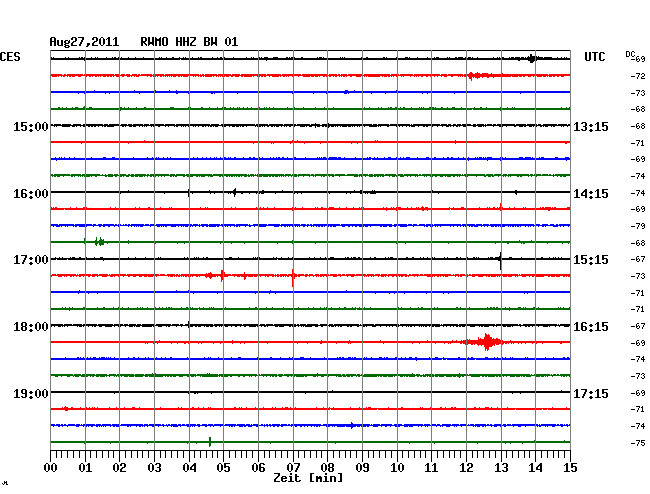Select the 19:00 local time label
The height and width of the screenshot is (494, 650).
[x=31, y=393]
